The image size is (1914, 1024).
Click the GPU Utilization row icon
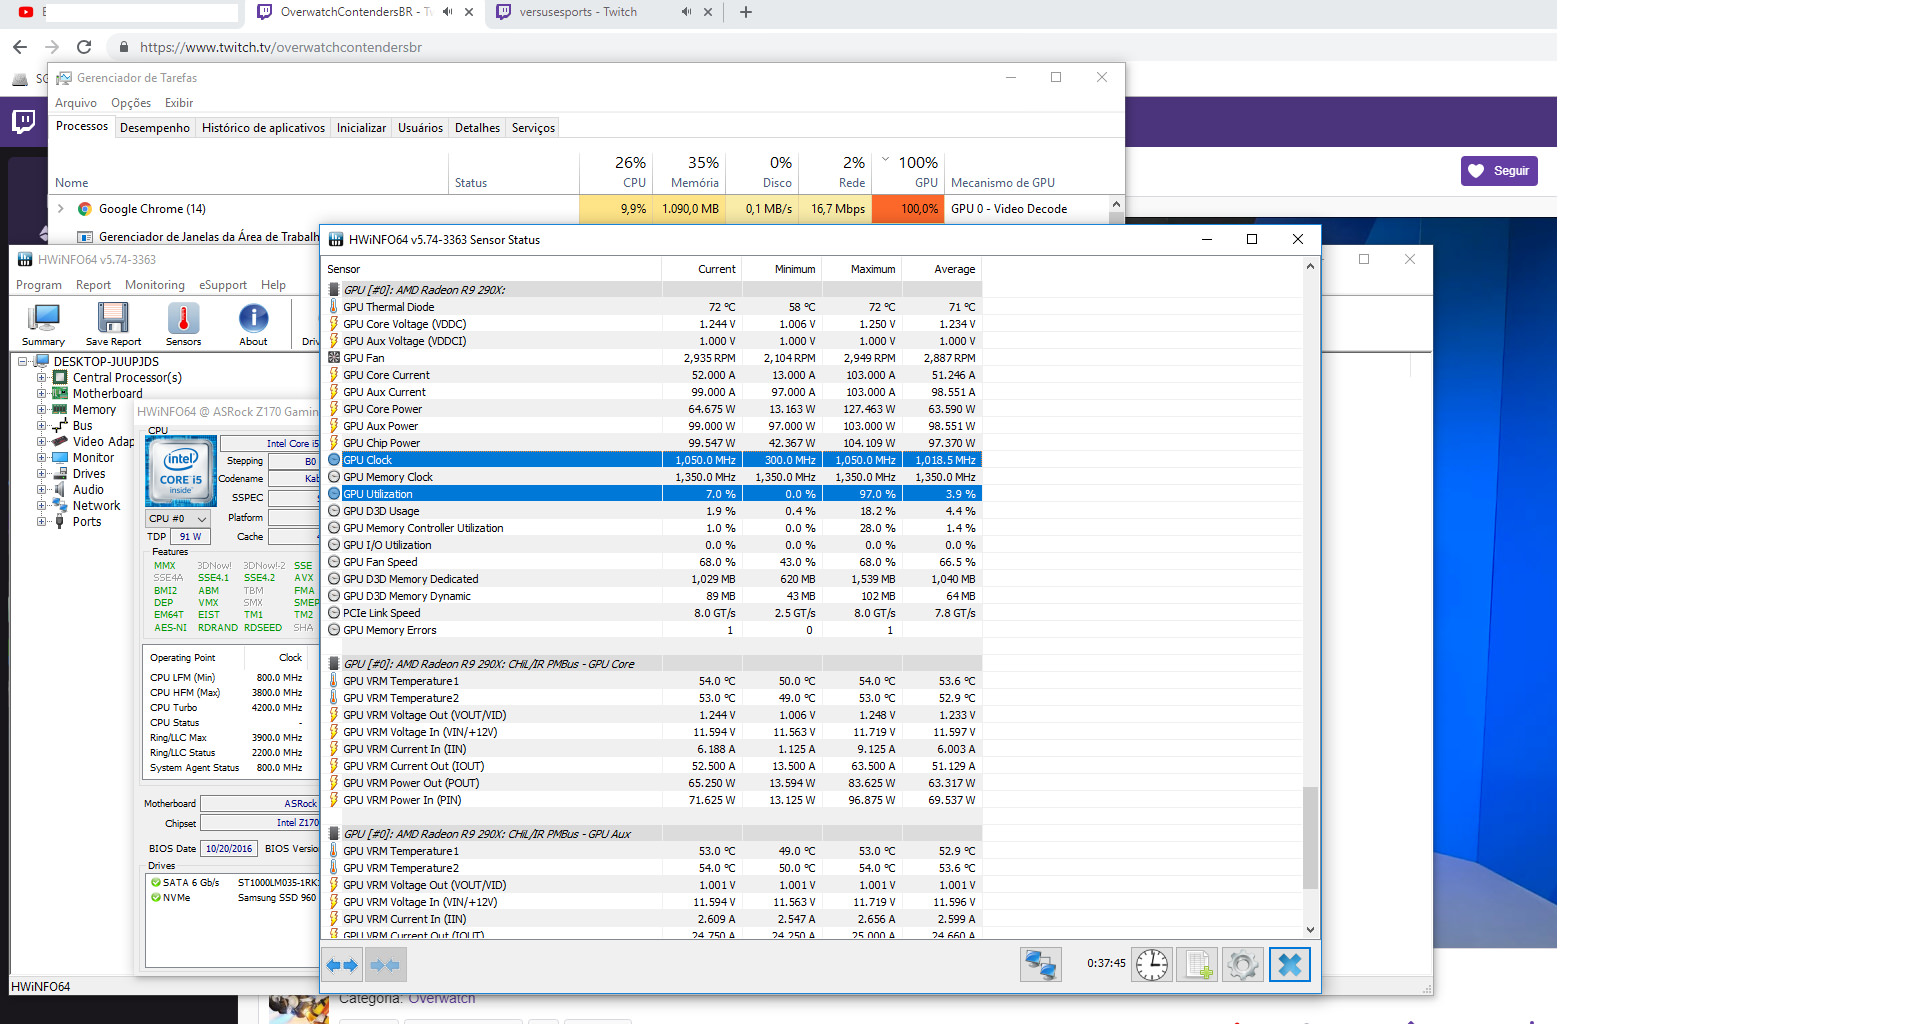point(334,494)
